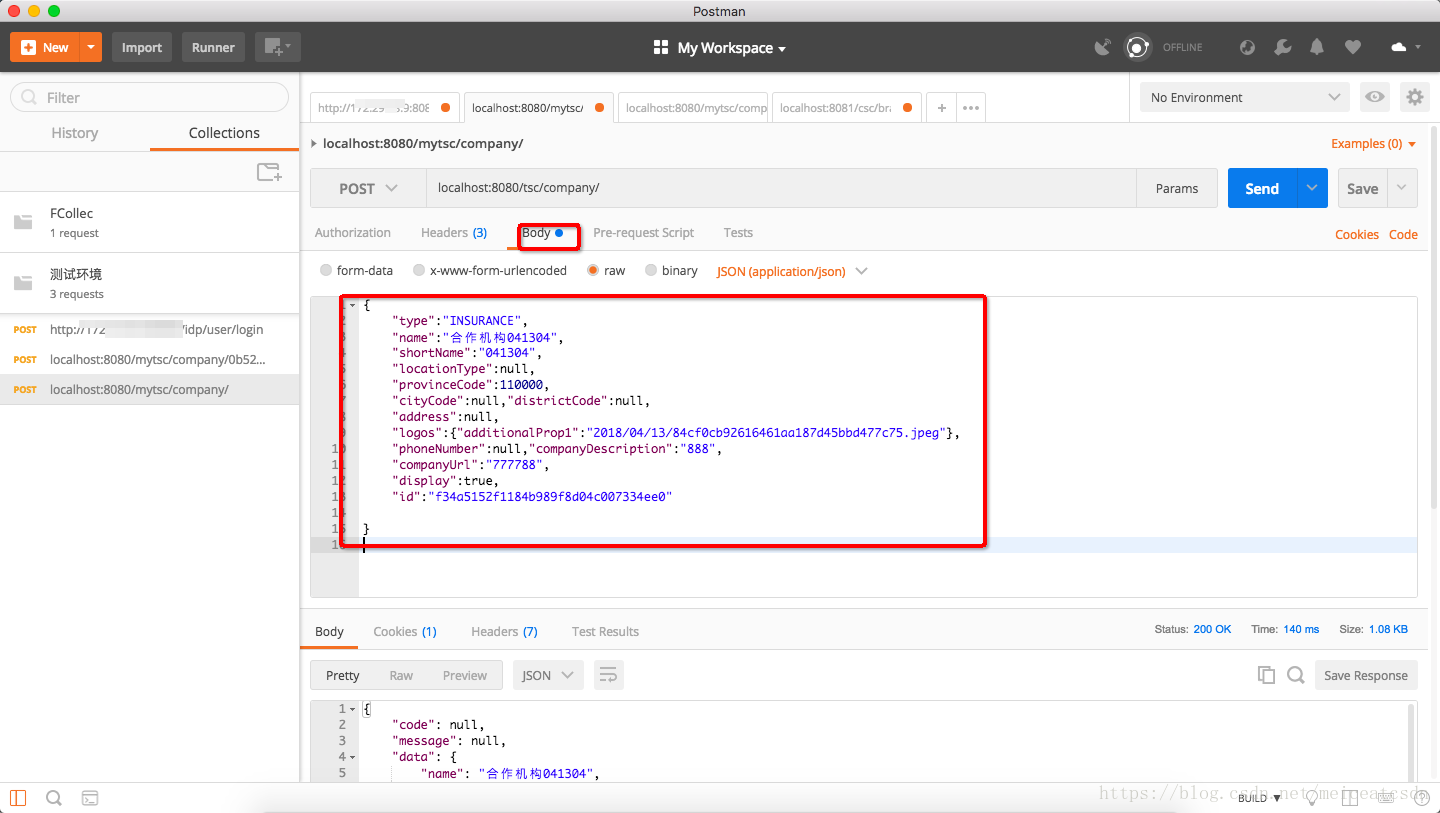
Task: Click the Cookies link
Action: coord(1357,235)
